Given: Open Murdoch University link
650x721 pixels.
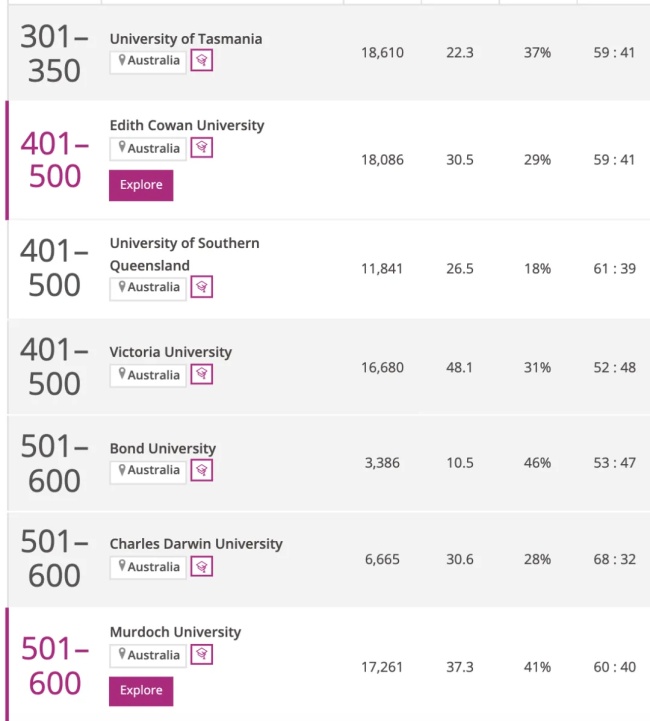Looking at the screenshot, I should point(175,632).
